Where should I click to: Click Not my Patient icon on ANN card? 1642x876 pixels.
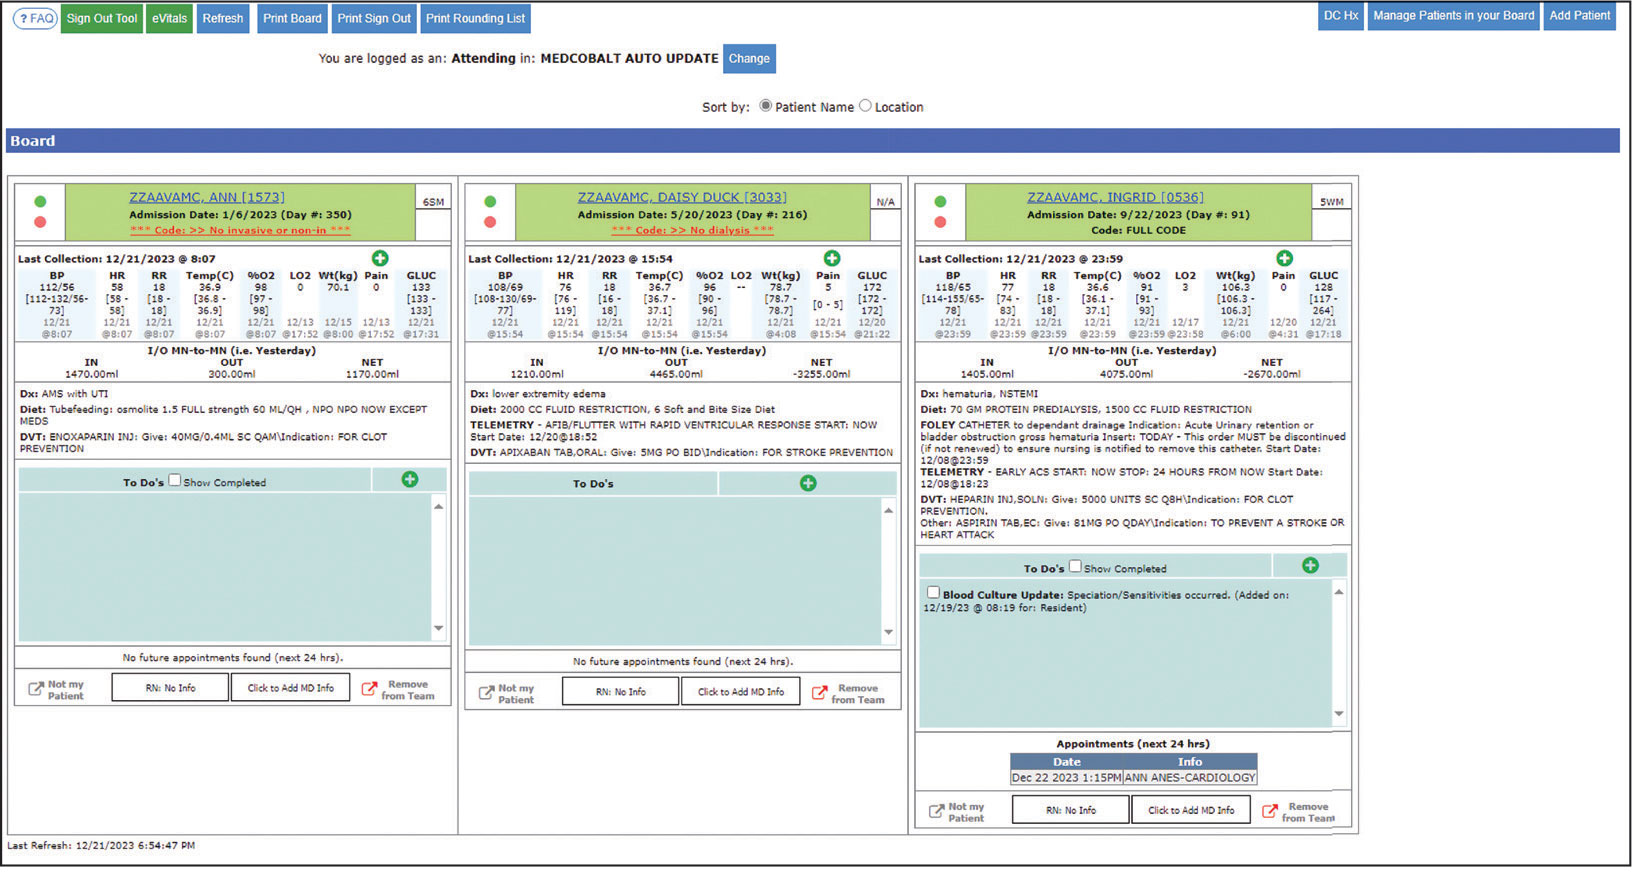coord(36,689)
